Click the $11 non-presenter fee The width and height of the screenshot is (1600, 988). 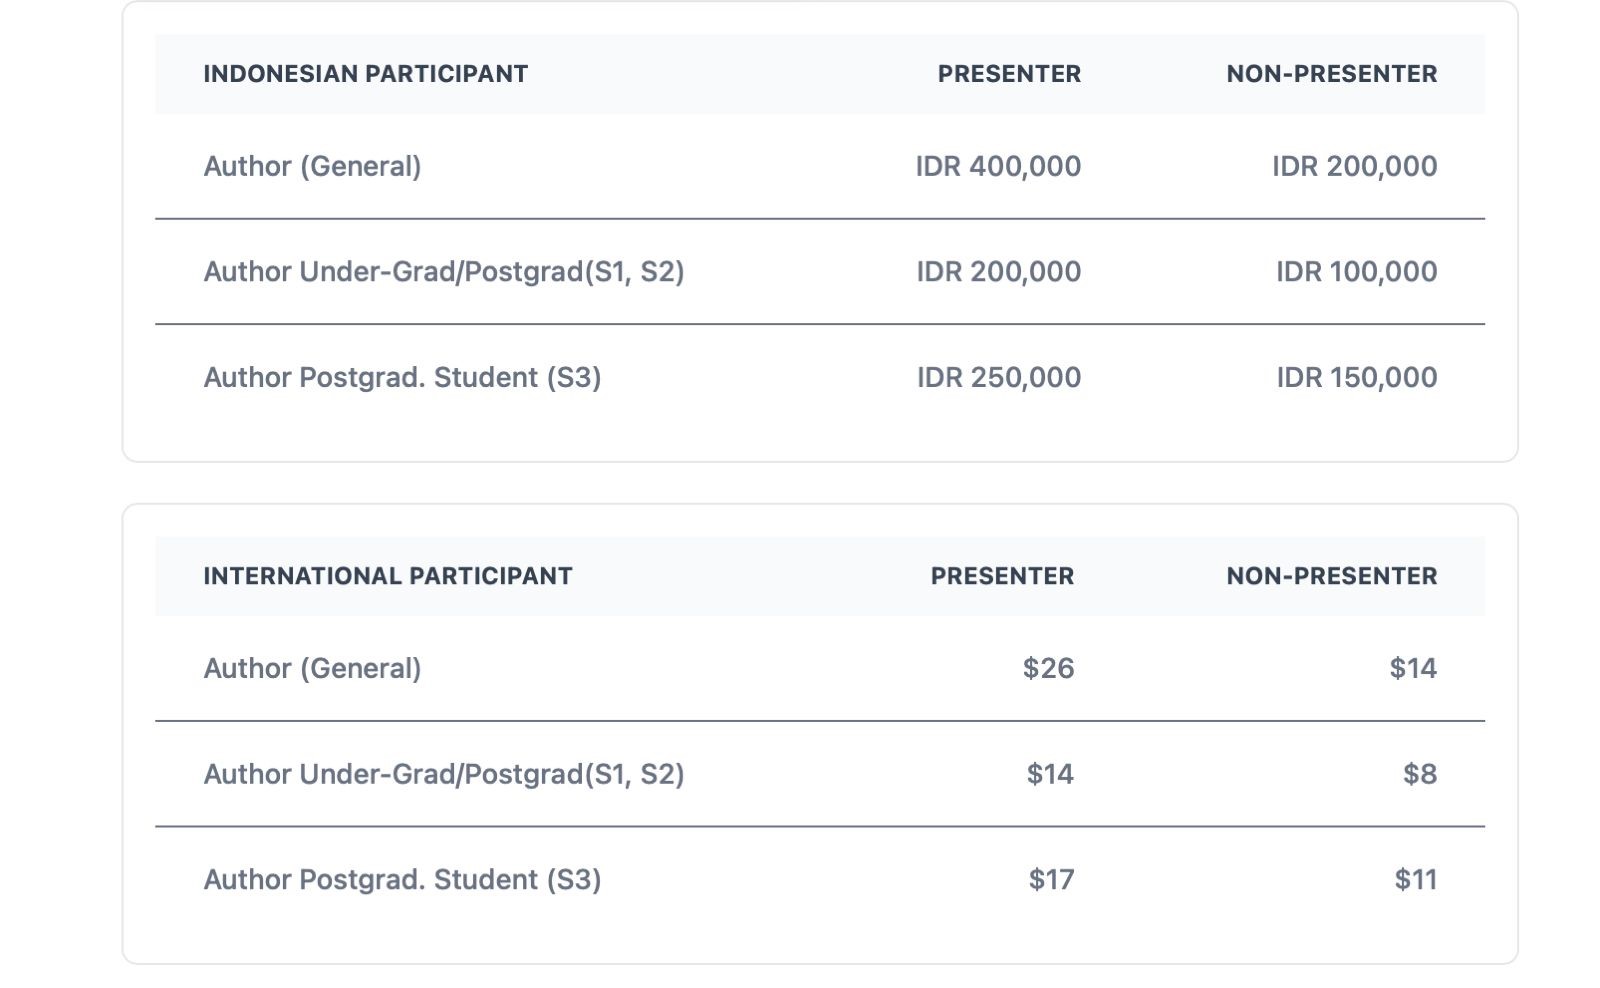1415,880
